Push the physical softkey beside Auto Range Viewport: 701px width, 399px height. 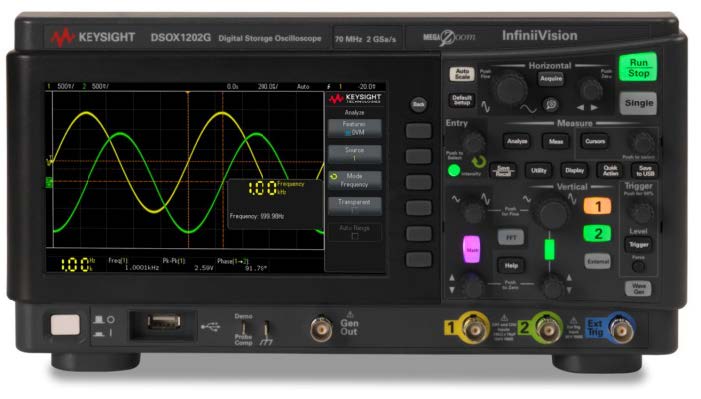pyautogui.click(x=418, y=233)
